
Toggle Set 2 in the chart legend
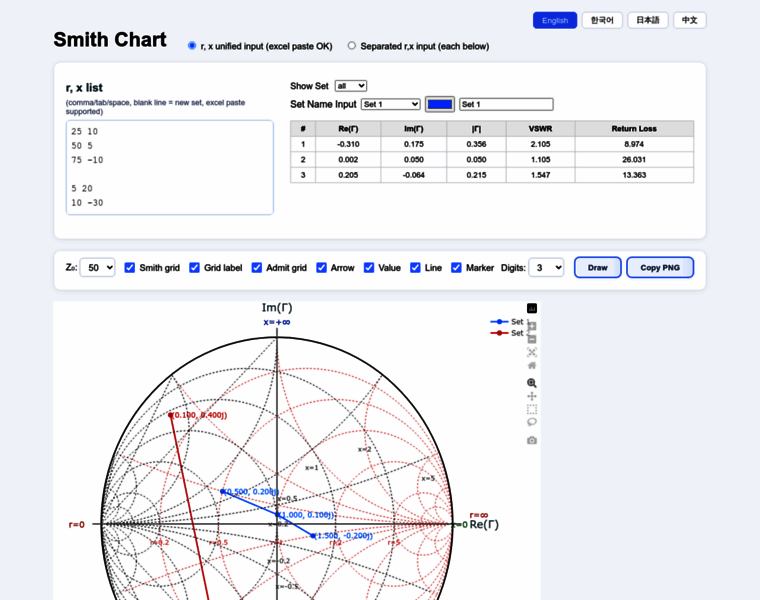[x=508, y=333]
